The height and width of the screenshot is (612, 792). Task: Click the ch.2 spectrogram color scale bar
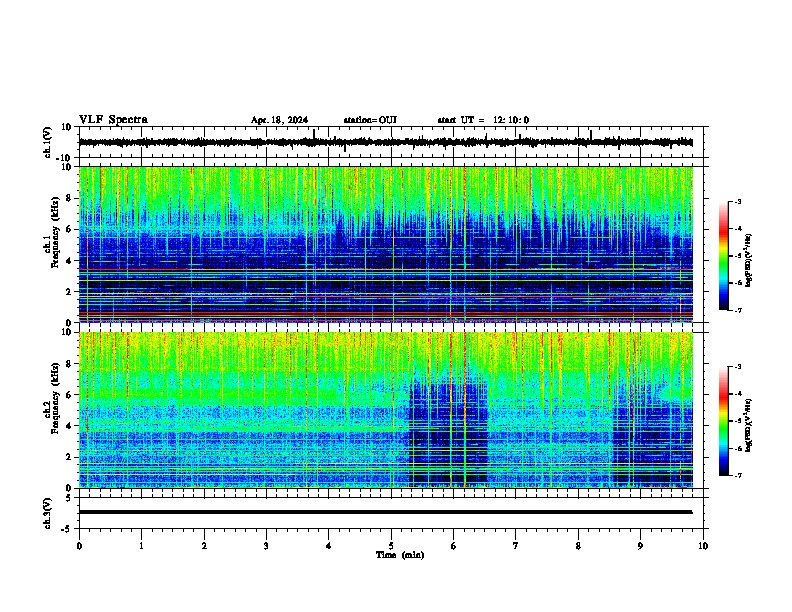pyautogui.click(x=724, y=421)
